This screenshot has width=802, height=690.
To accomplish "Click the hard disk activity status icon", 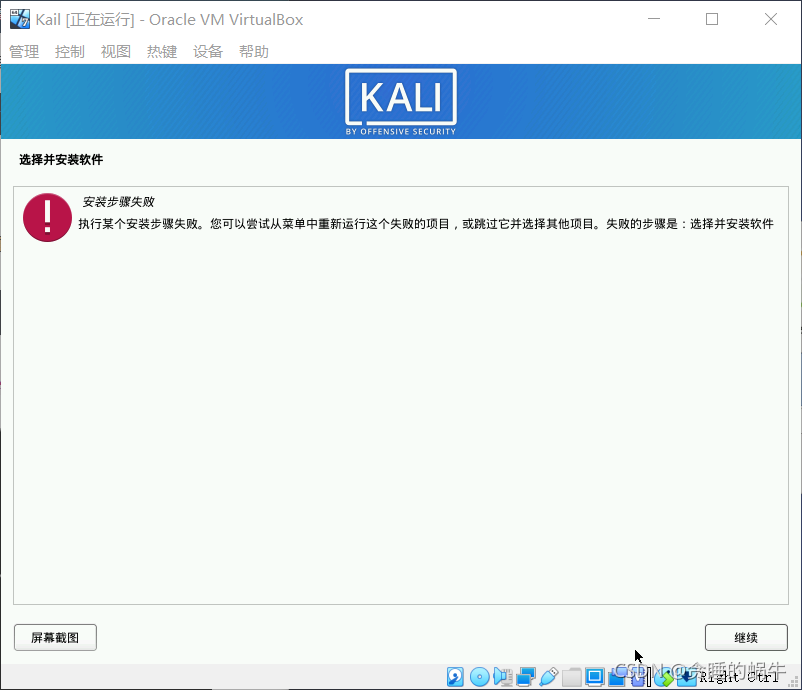I will 455,677.
